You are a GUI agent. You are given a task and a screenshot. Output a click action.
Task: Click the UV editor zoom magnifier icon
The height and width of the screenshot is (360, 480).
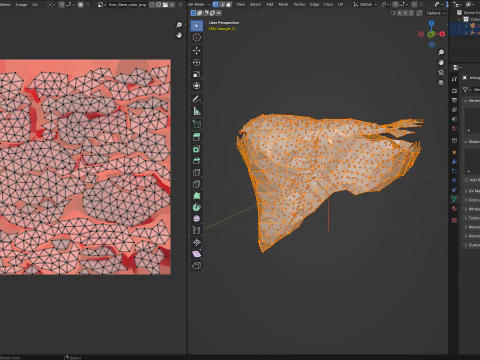click(x=179, y=25)
